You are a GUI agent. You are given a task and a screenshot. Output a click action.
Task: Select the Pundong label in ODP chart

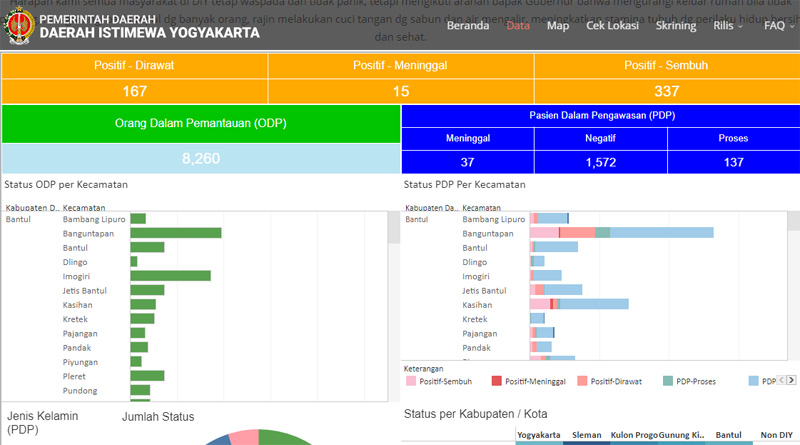click(x=80, y=390)
